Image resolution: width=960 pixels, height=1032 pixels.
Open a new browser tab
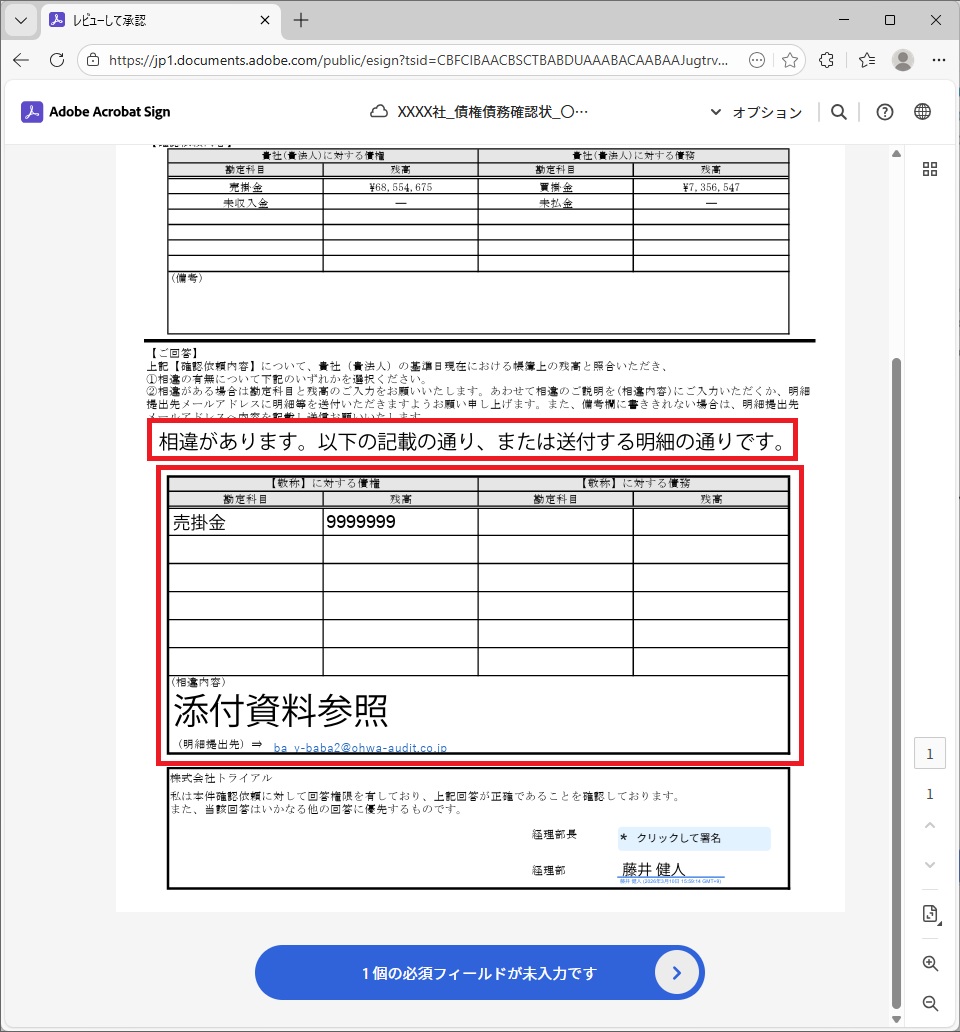pyautogui.click(x=301, y=20)
